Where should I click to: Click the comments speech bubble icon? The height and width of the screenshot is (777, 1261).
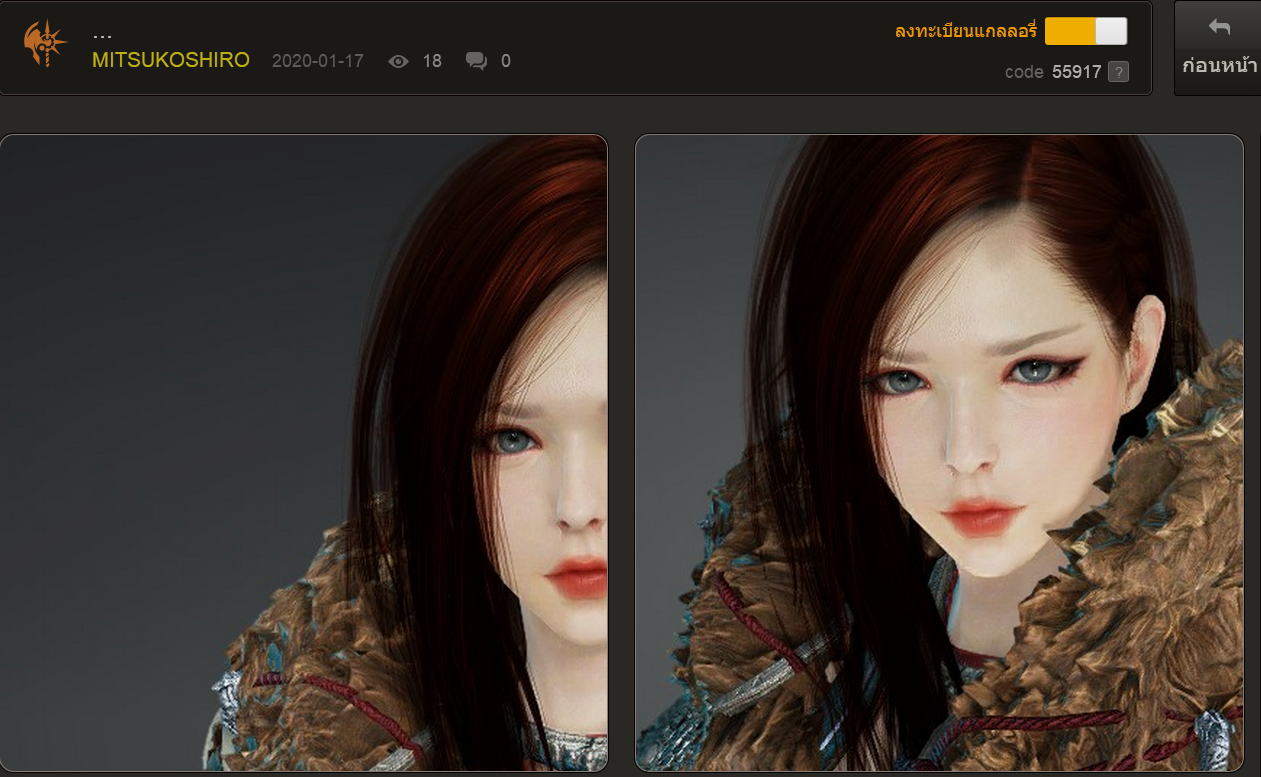point(477,61)
